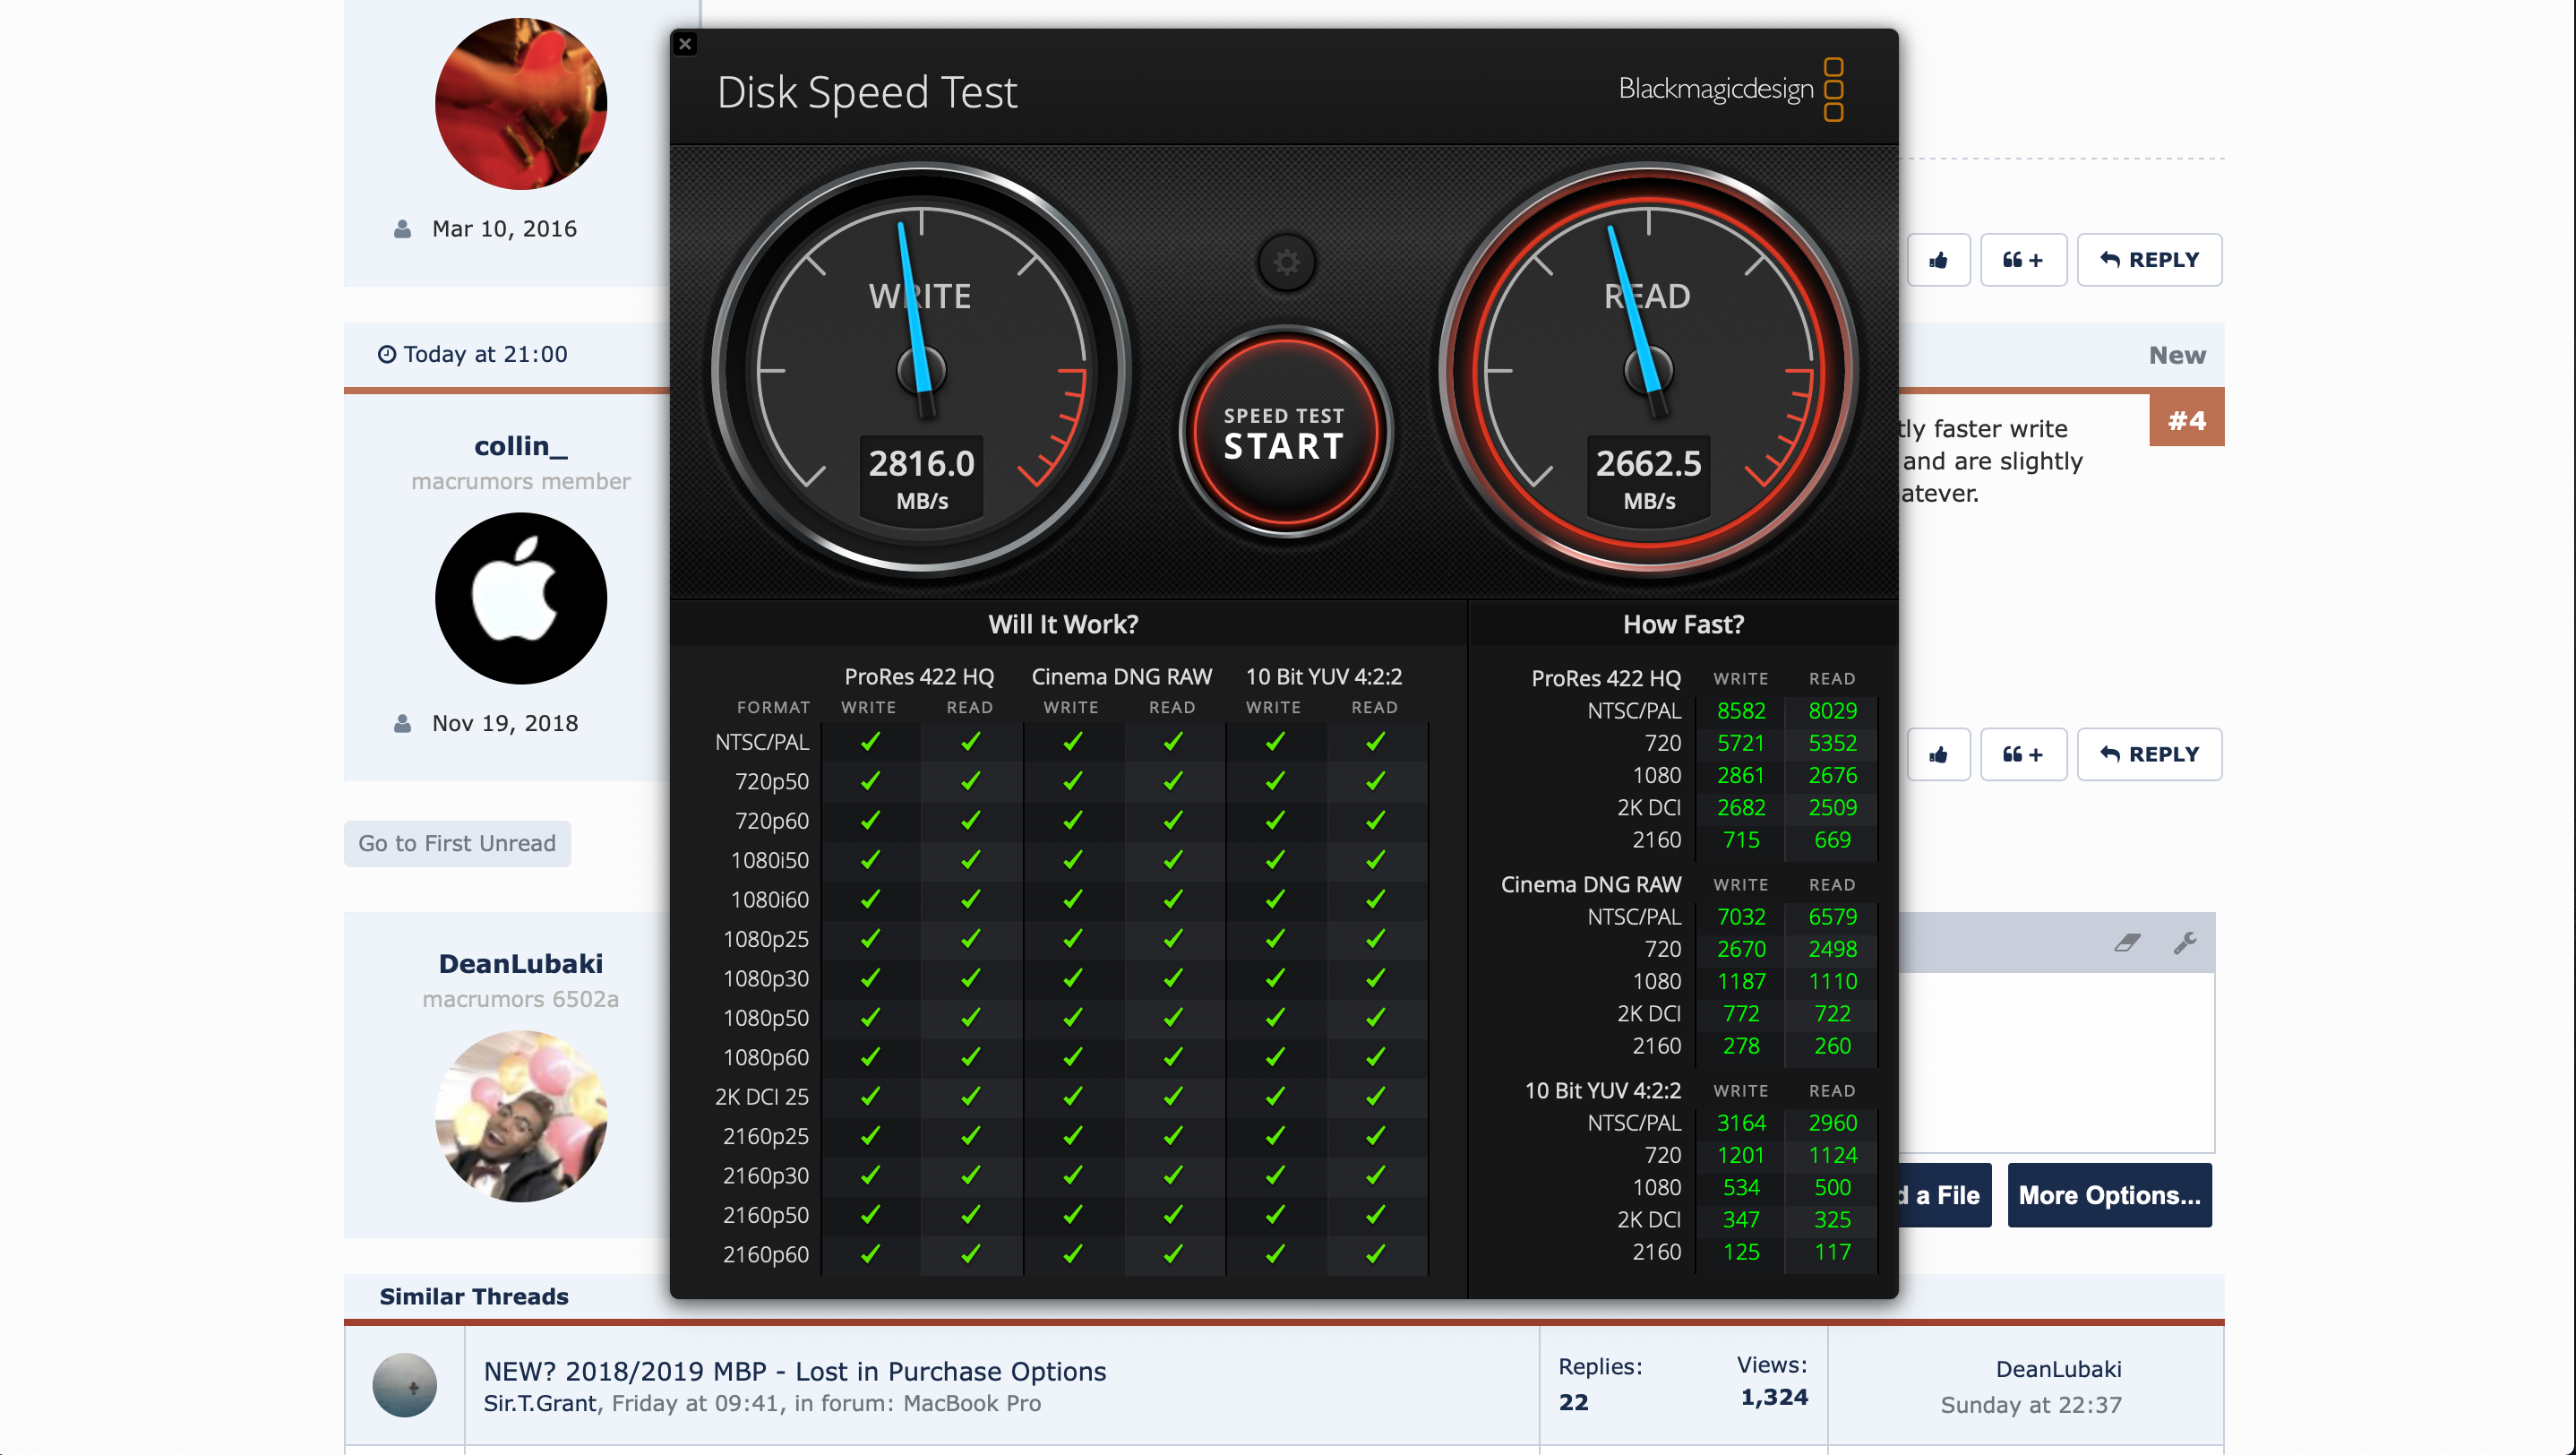The height and width of the screenshot is (1455, 2576).
Task: Click the 2160p60 10 Bit YUV read checkmark
Action: [x=1376, y=1253]
